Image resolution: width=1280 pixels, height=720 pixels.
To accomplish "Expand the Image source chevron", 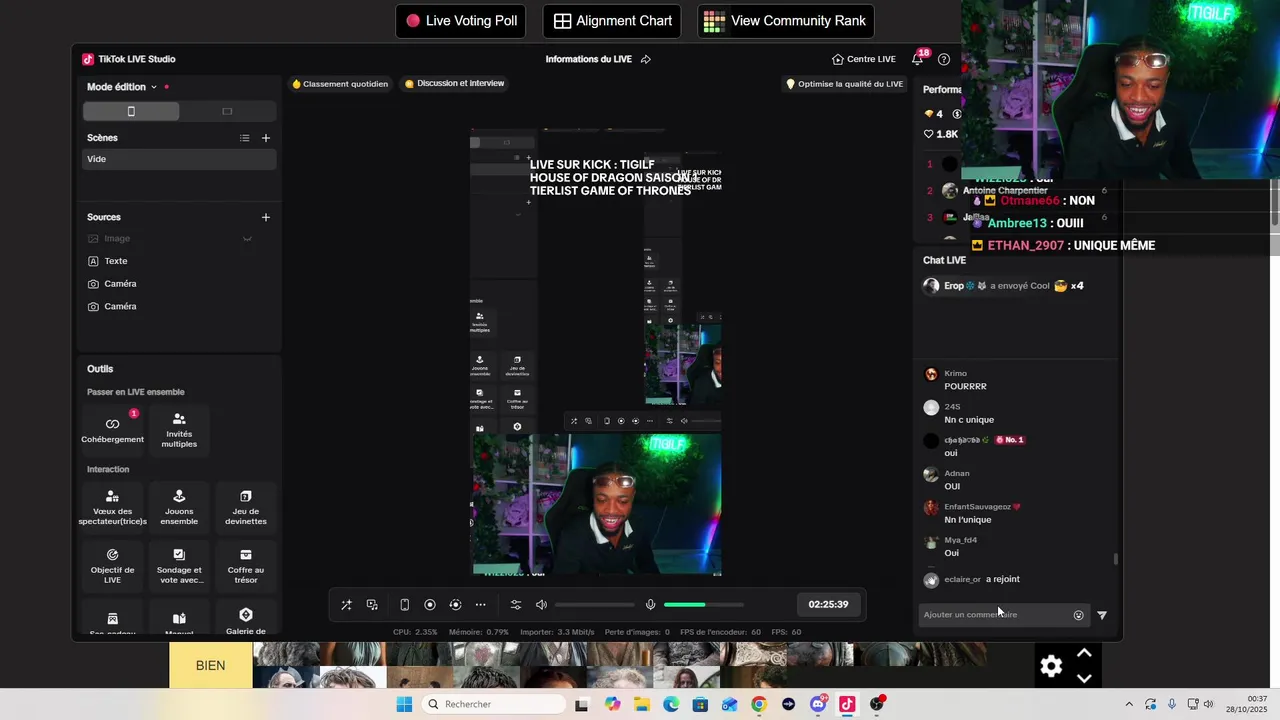I will click(247, 239).
